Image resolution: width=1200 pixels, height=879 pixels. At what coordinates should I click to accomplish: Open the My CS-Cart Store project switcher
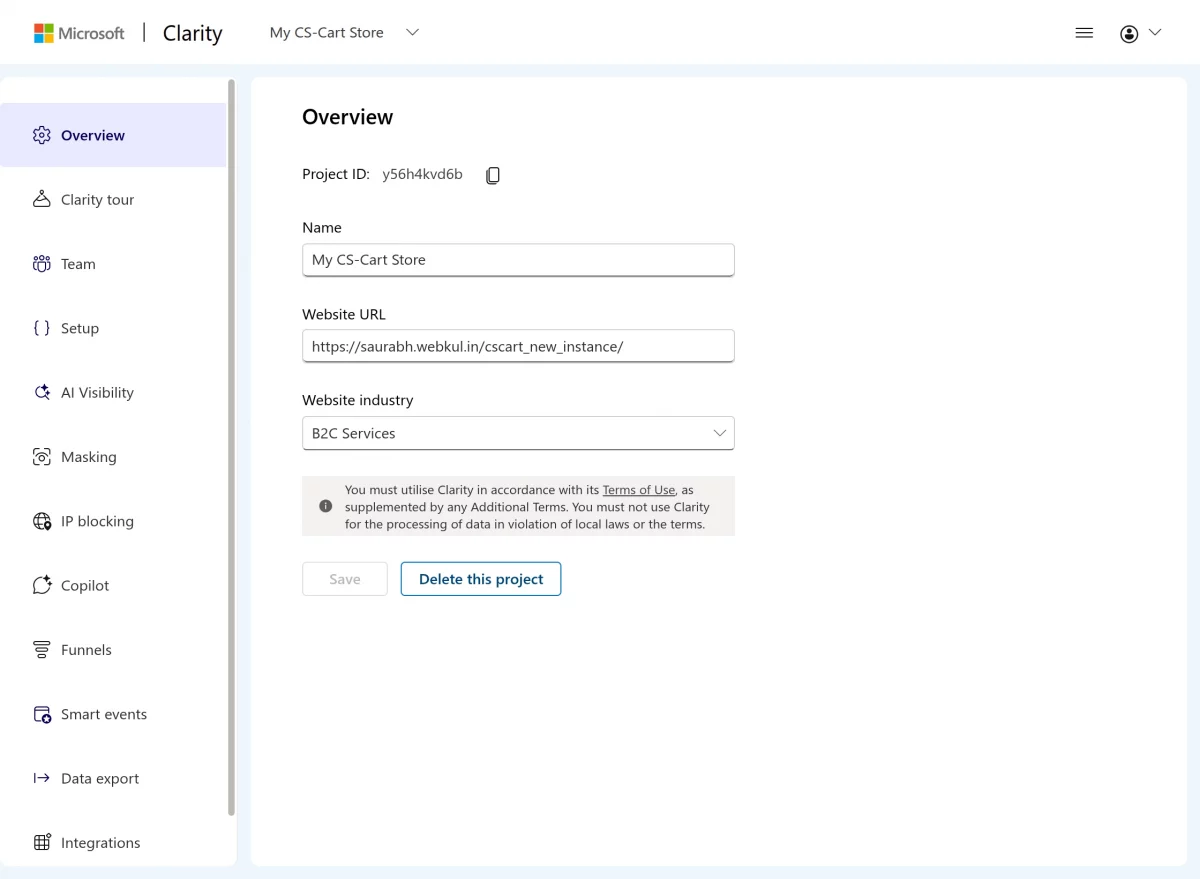point(344,33)
